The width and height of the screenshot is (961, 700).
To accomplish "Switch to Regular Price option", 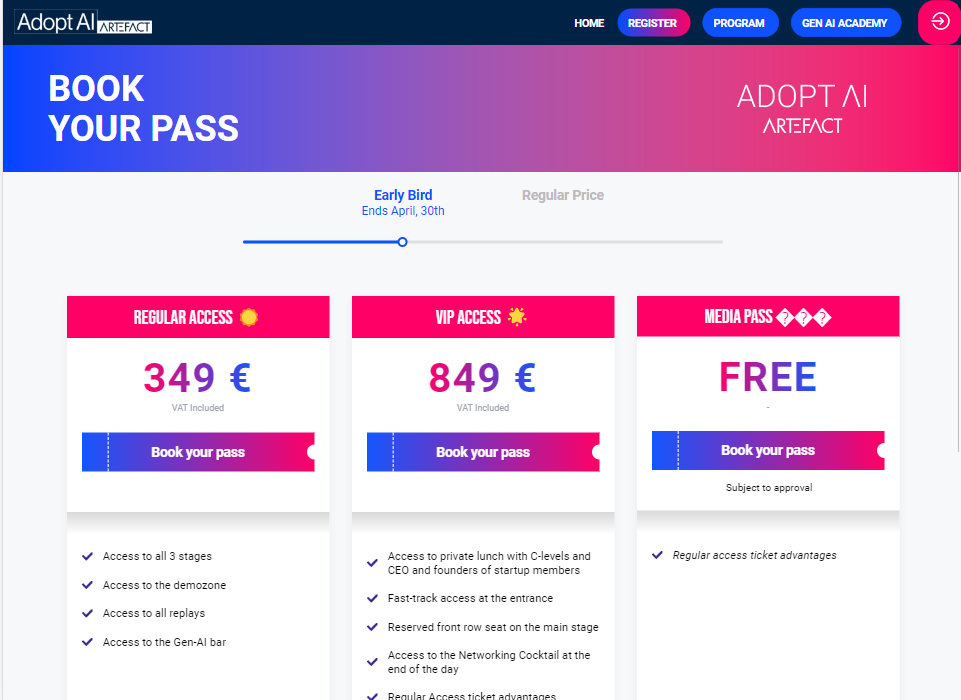I will coord(563,195).
